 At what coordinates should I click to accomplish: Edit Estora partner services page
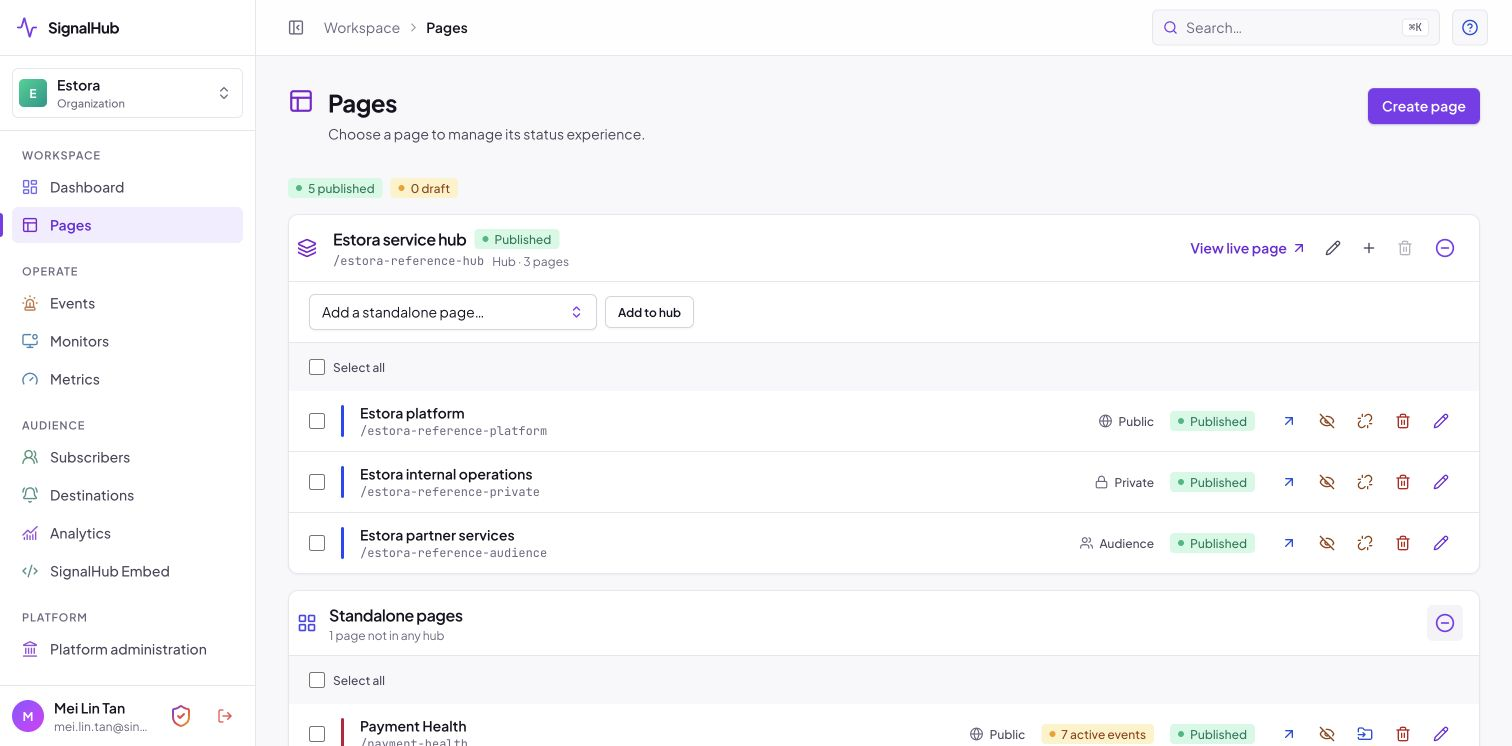(1441, 543)
